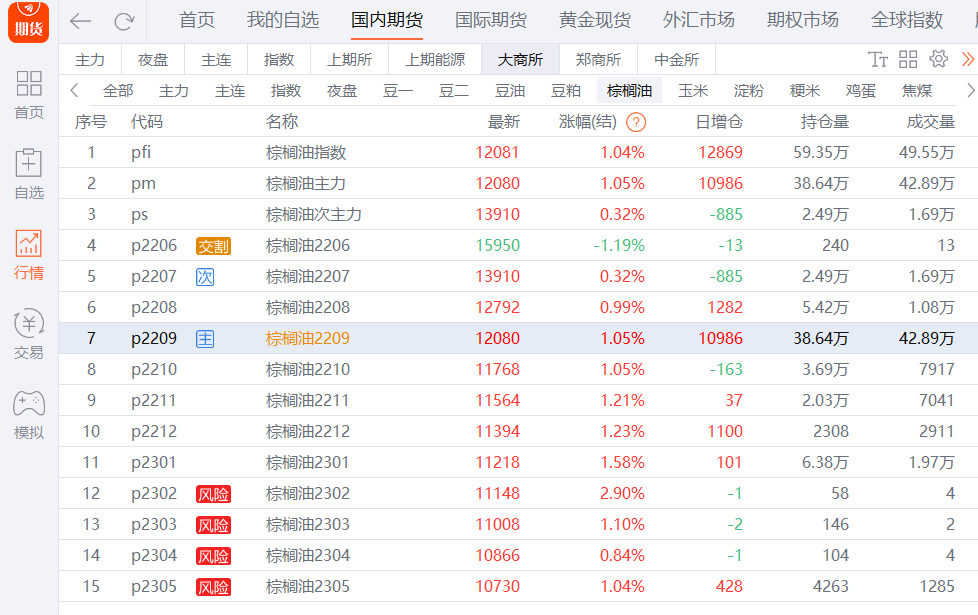Click the 期货 app logo icon
978x615 pixels.
(x=27, y=21)
